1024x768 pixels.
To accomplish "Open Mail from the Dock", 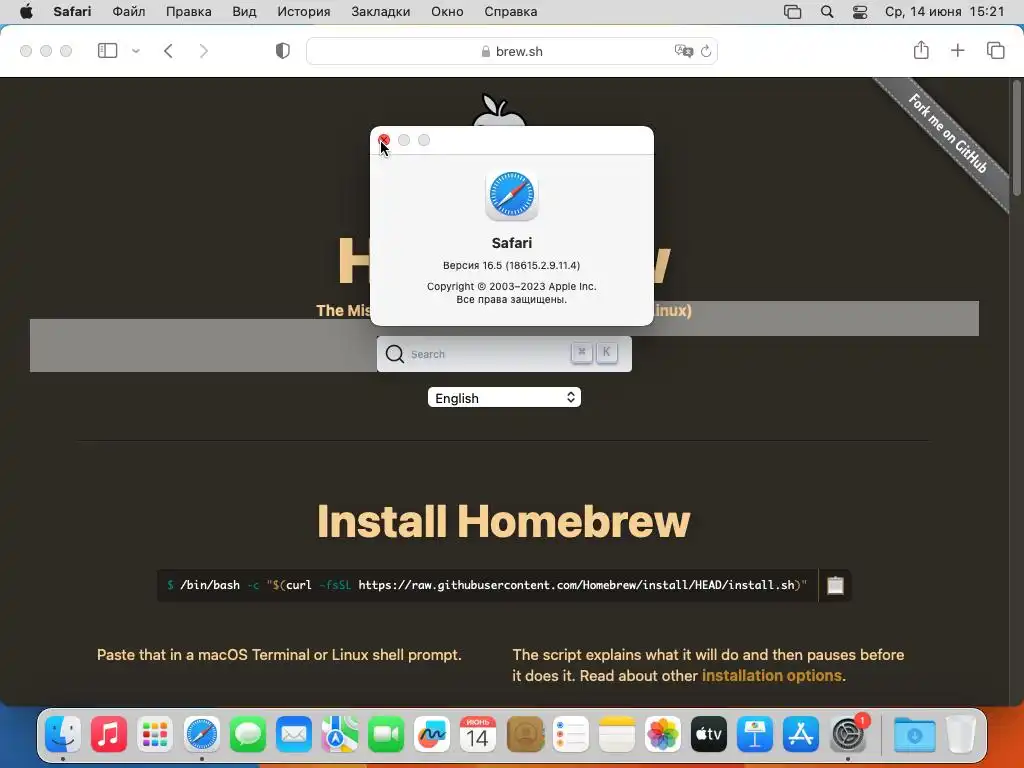I will [293, 734].
